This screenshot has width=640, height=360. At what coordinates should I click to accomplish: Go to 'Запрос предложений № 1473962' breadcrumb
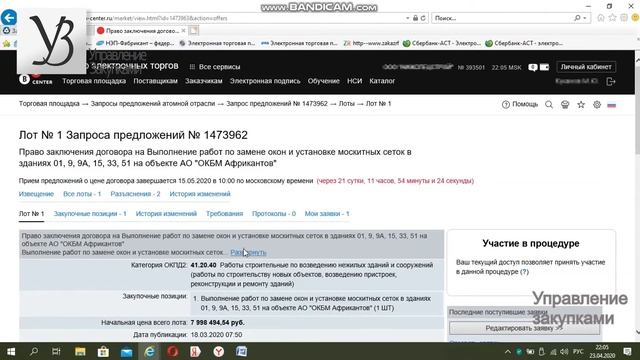click(x=277, y=104)
